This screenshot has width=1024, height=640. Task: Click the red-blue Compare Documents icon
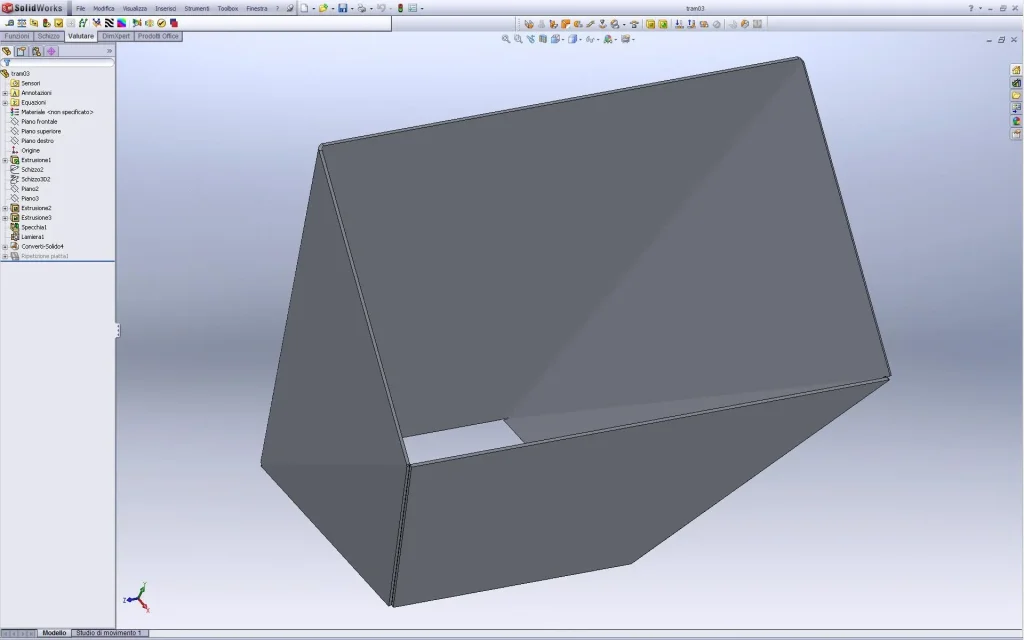coord(174,23)
